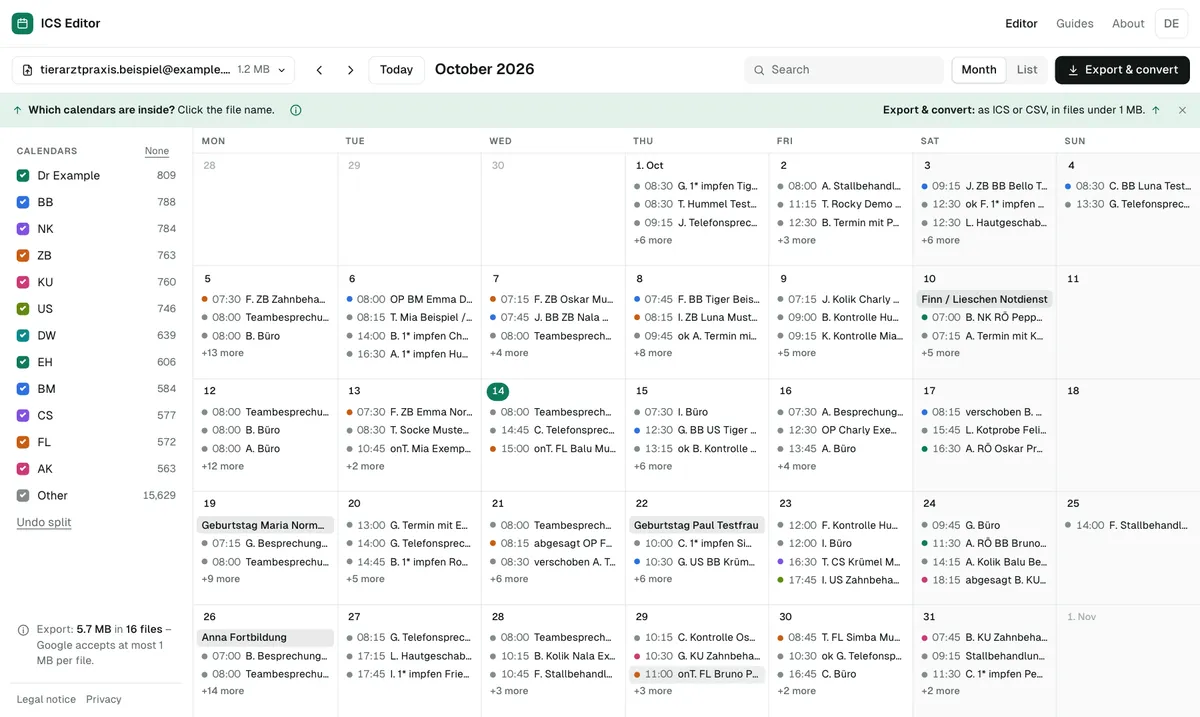
Task: Switch to Month view
Action: [x=979, y=70]
